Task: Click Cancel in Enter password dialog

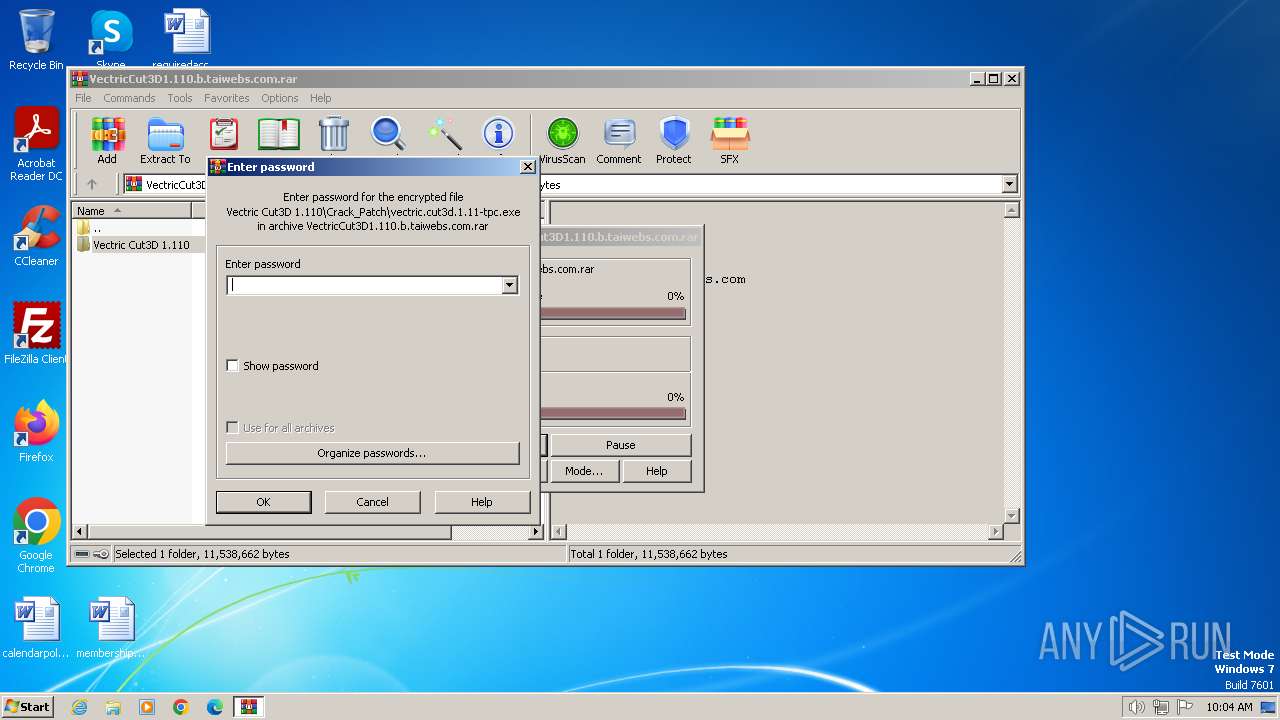Action: (372, 502)
